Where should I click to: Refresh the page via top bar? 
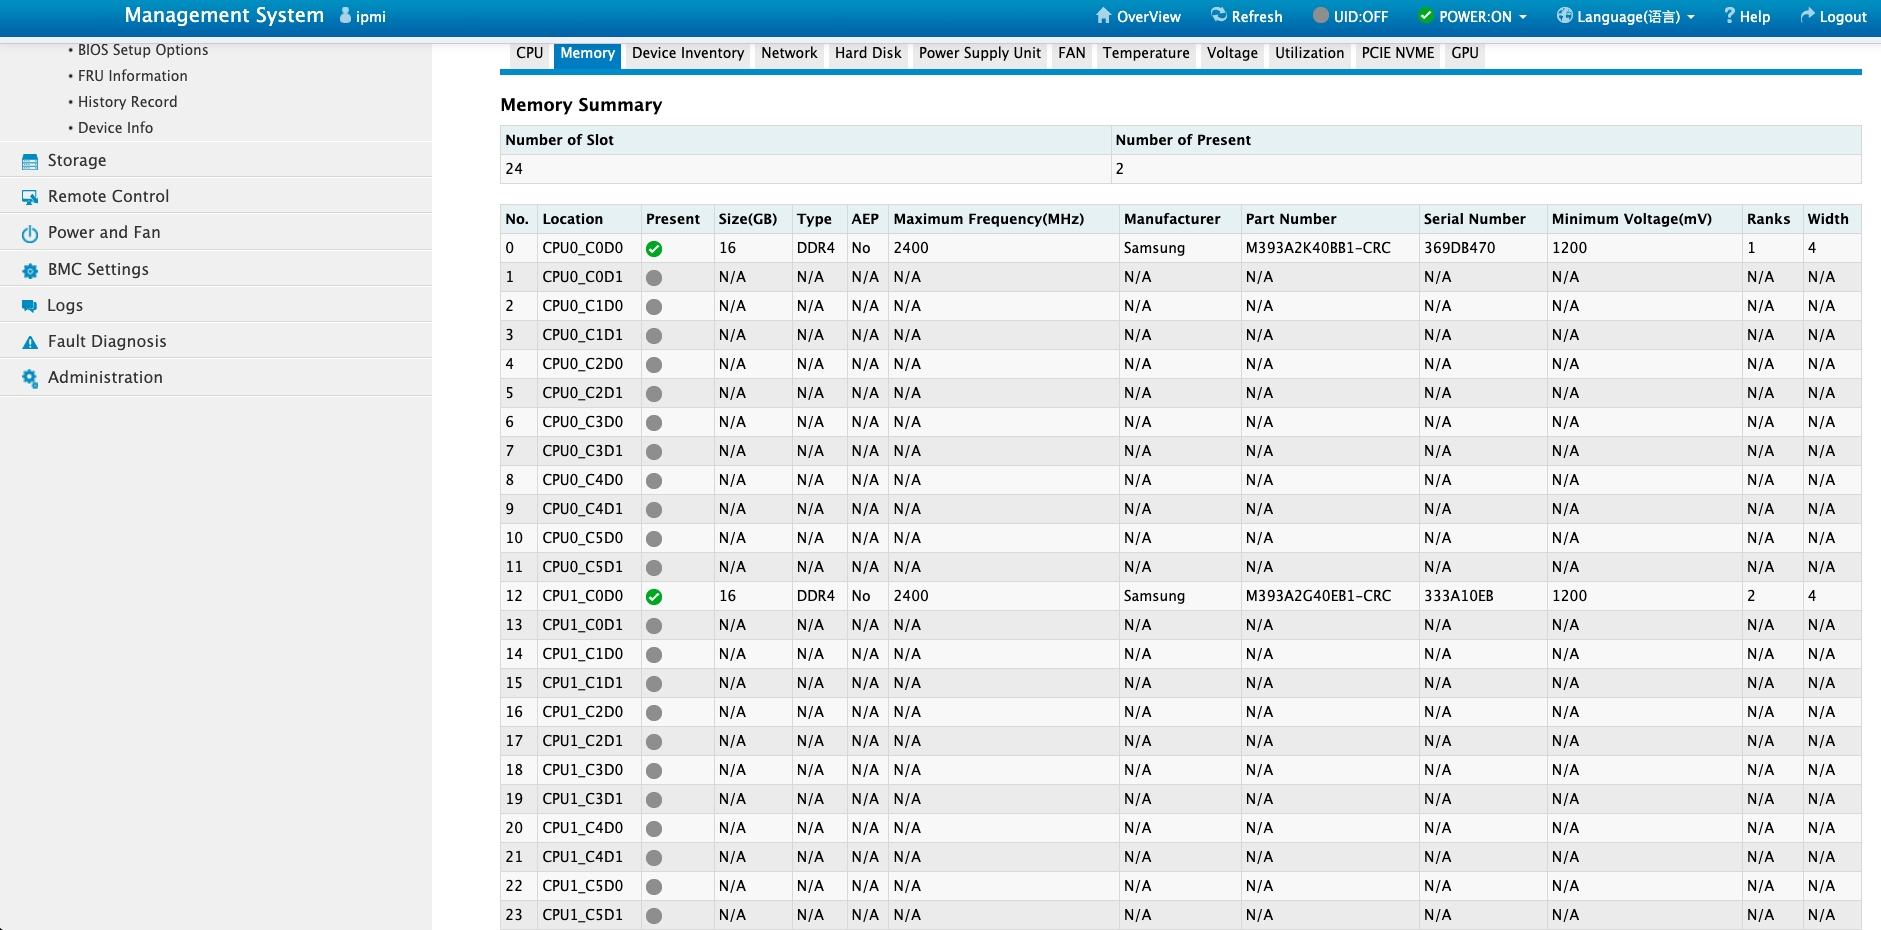point(1246,16)
